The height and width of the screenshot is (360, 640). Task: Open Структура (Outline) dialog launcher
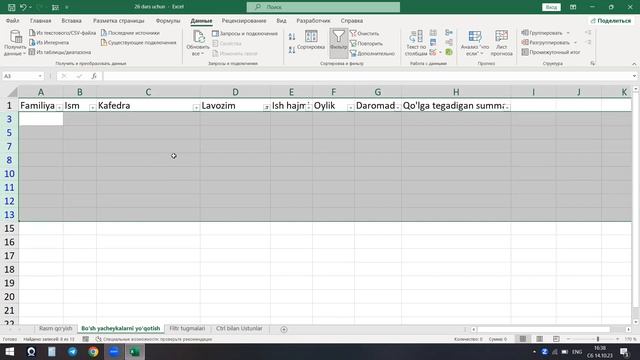tap(593, 63)
